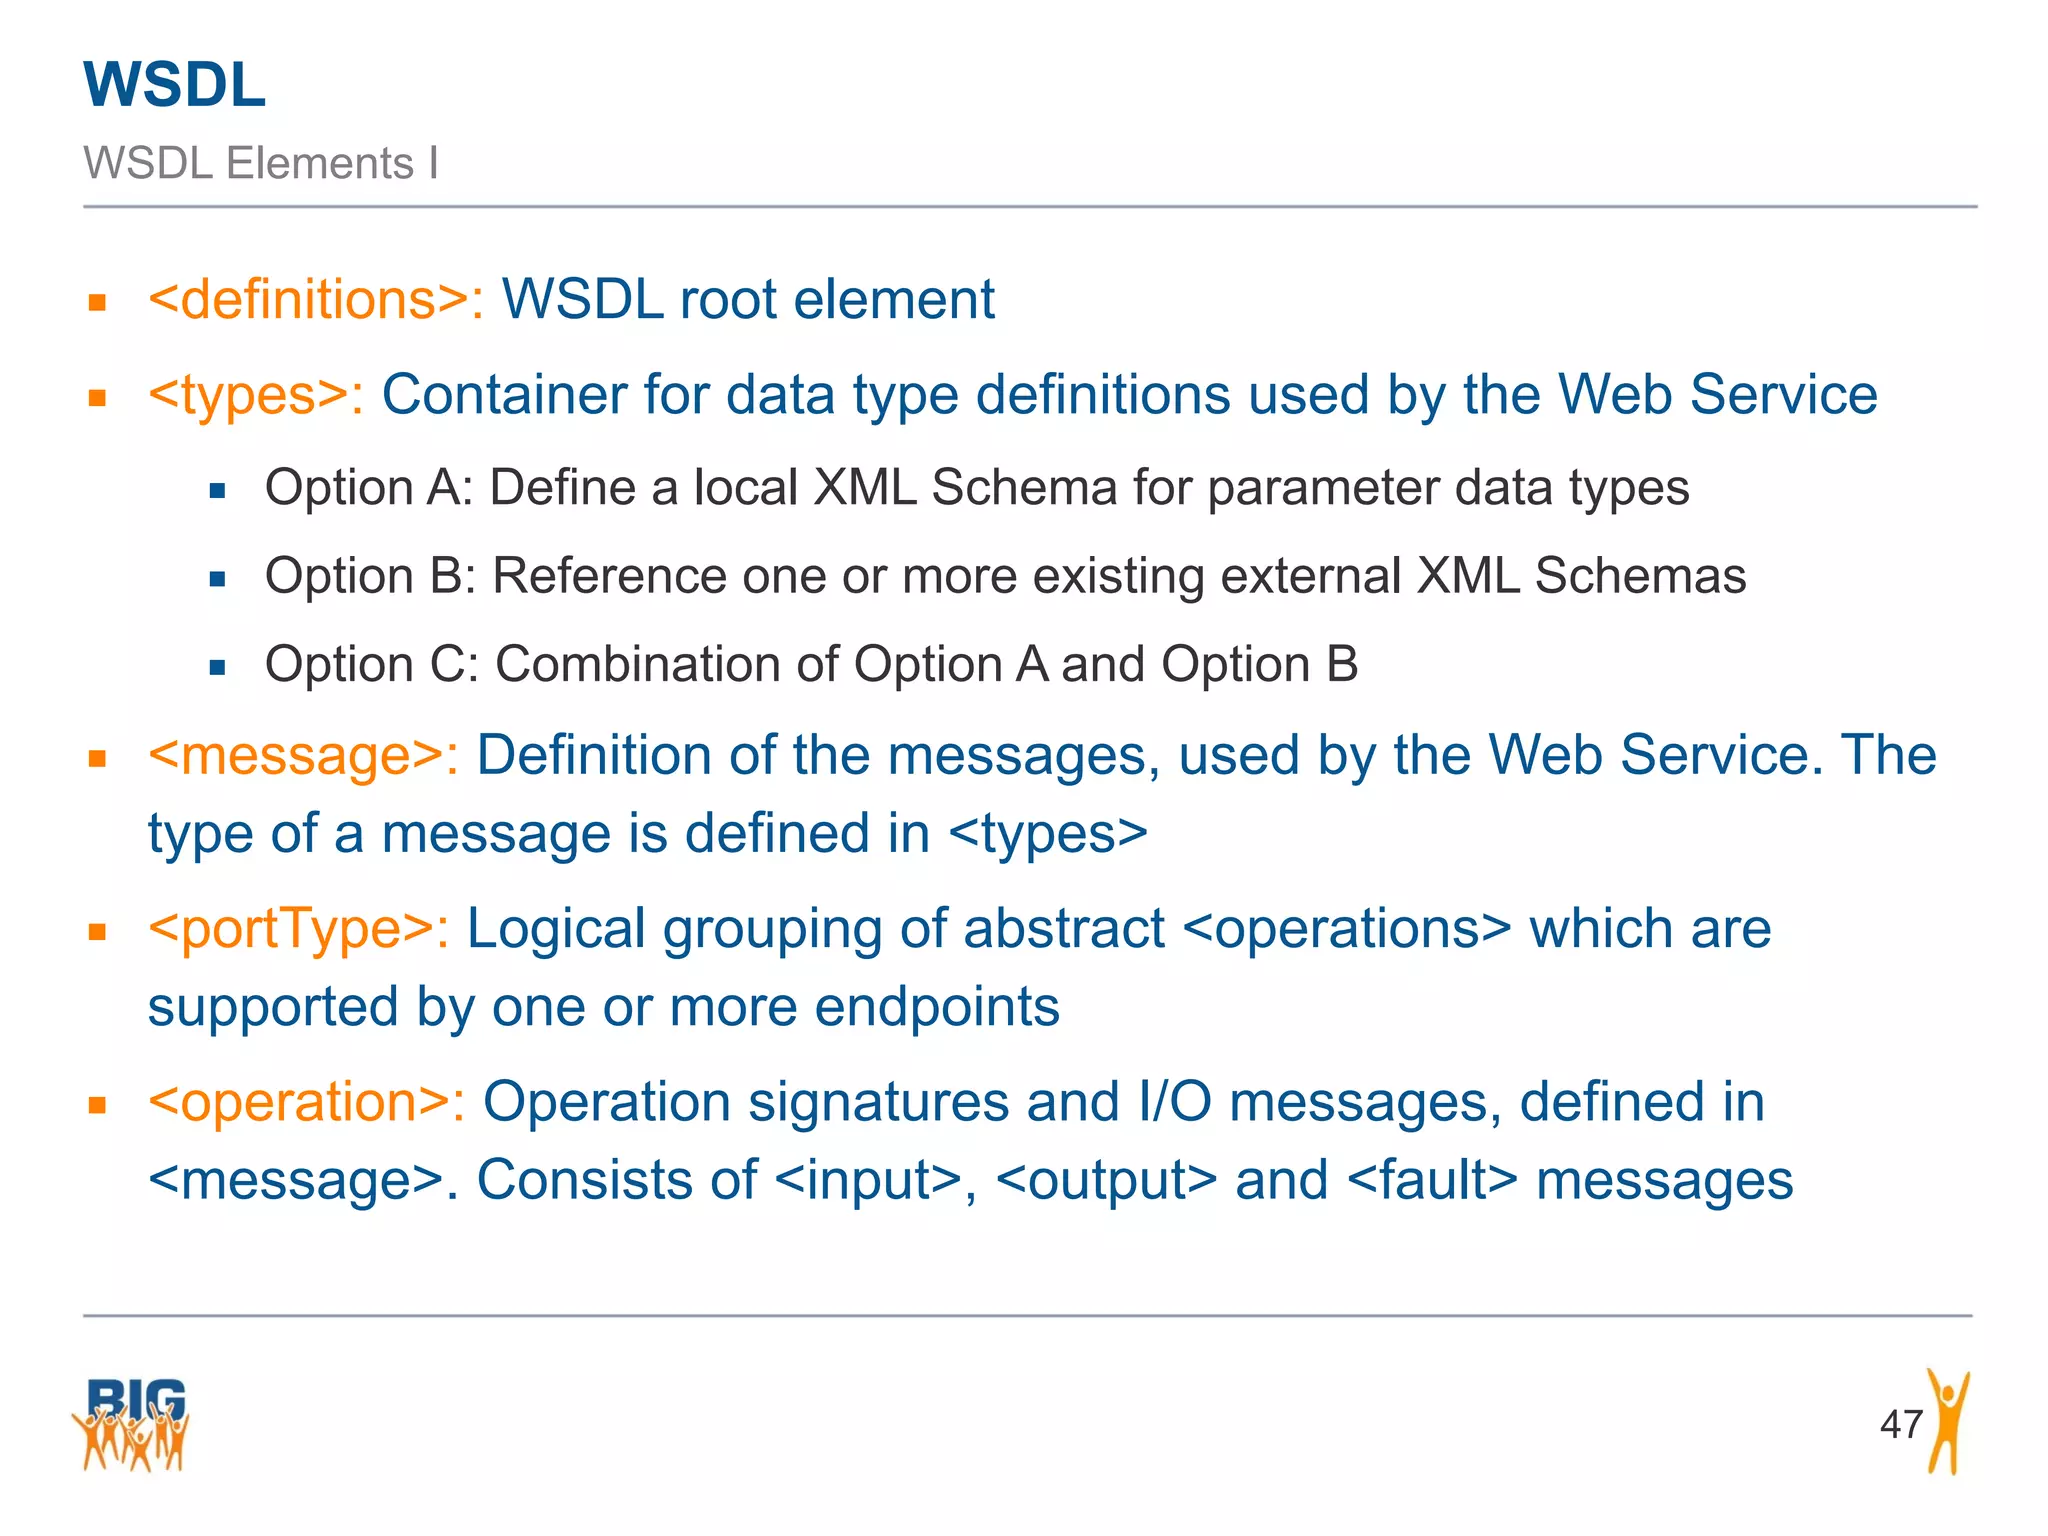Click the BIG logo with orange figures
This screenshot has height=1536, width=2048.
pyautogui.click(x=131, y=1424)
